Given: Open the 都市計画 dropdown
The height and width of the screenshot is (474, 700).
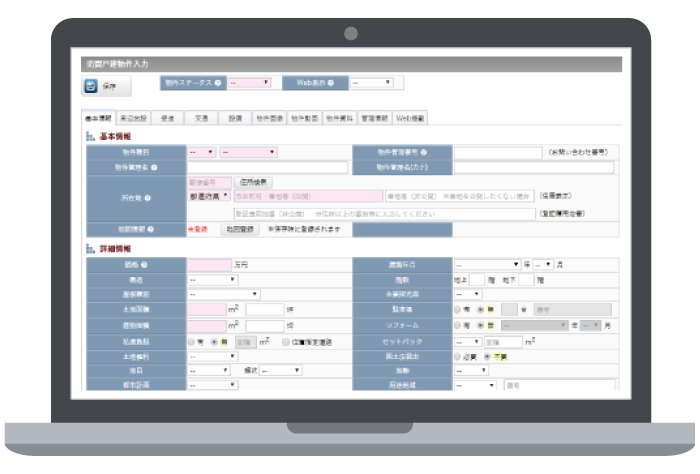Looking at the screenshot, I should point(212,385).
